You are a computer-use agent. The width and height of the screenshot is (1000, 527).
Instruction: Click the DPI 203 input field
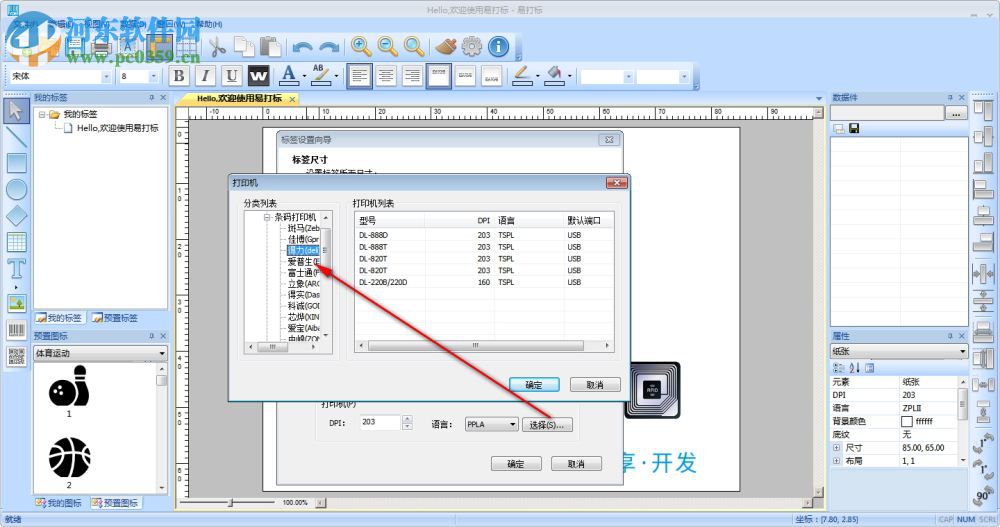point(380,422)
